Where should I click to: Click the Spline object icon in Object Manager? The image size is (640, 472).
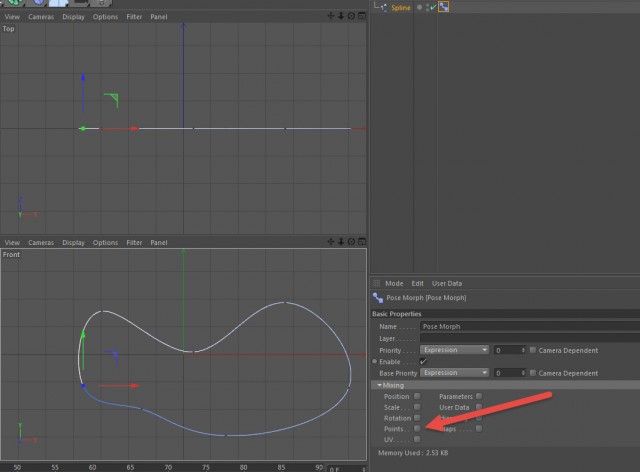coord(383,7)
